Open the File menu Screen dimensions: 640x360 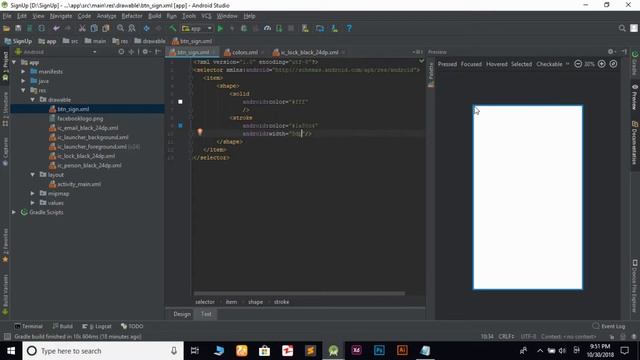point(7,16)
